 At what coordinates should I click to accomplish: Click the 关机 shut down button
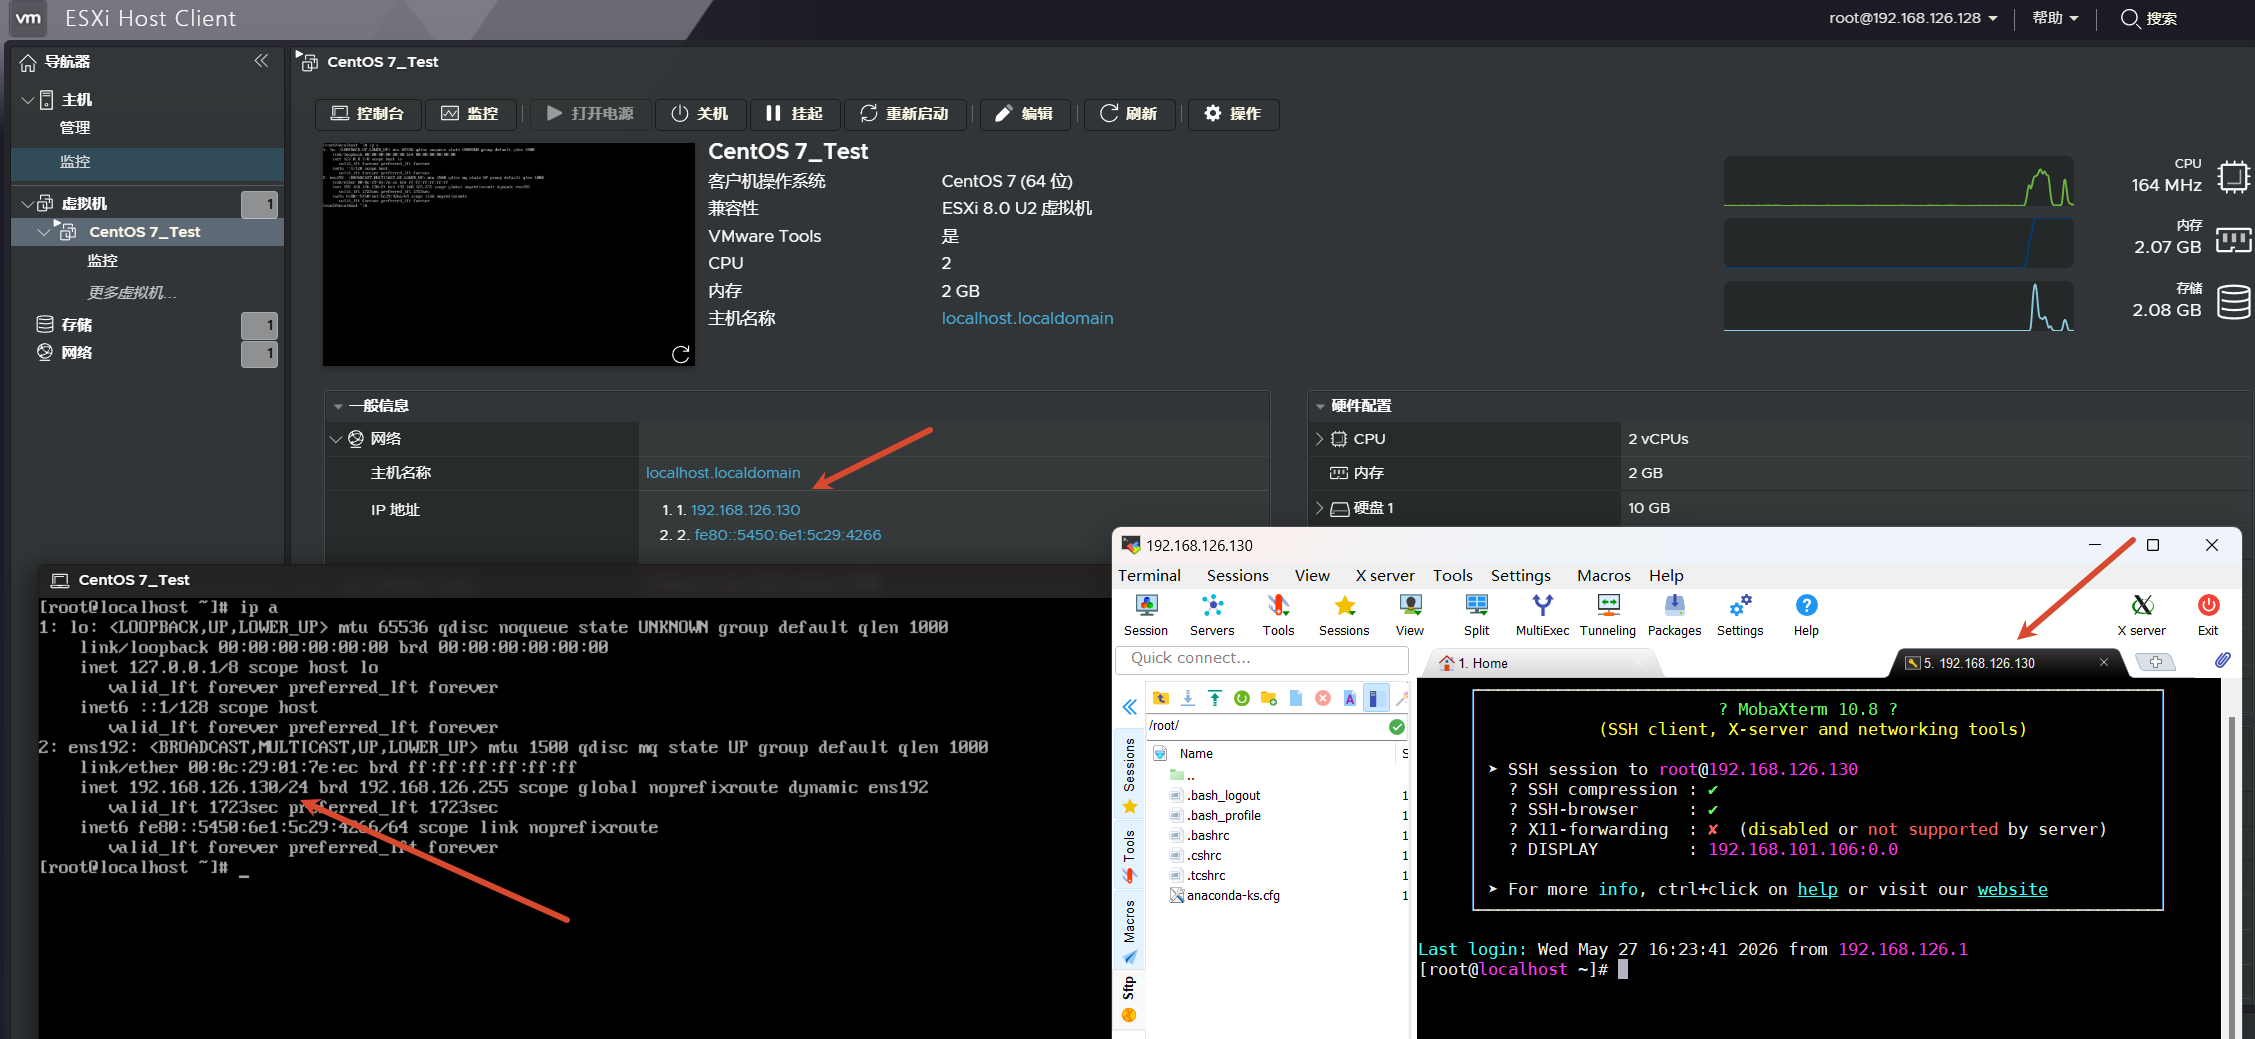point(699,114)
